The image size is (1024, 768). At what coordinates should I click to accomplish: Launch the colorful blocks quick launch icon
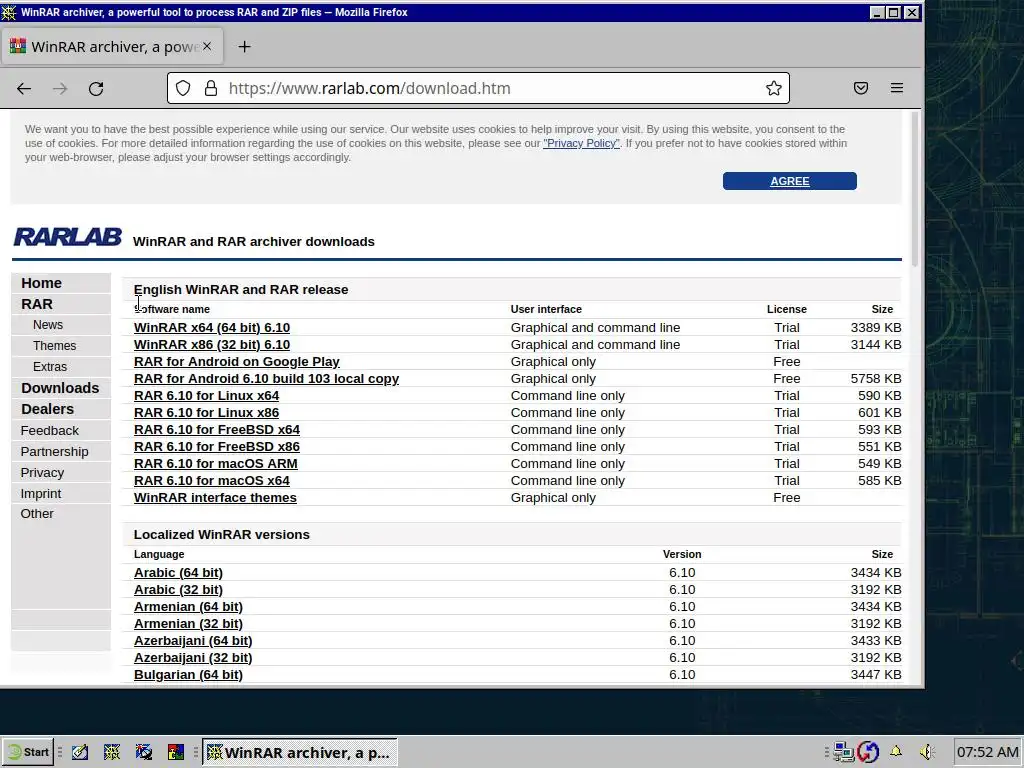tap(176, 752)
